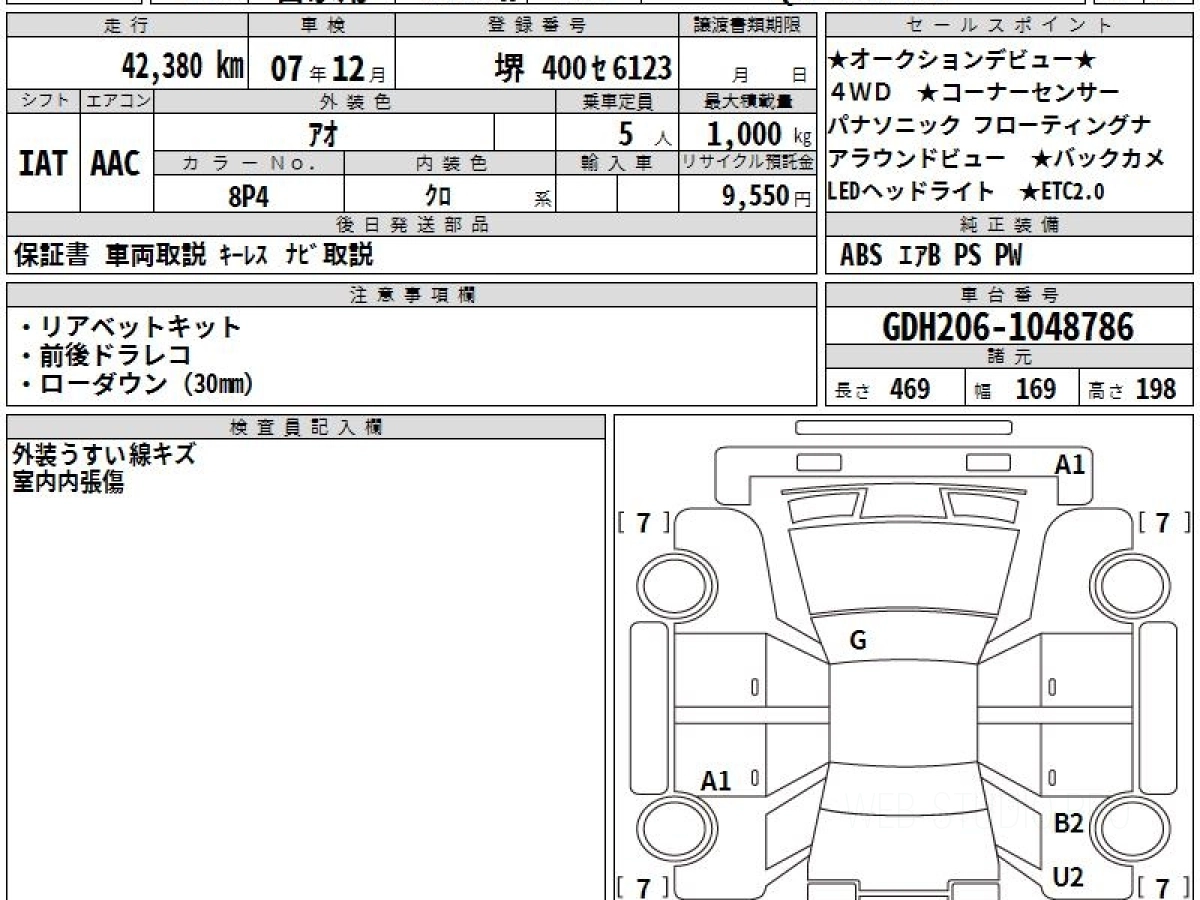Click the "車両取説" entry

tap(156, 255)
